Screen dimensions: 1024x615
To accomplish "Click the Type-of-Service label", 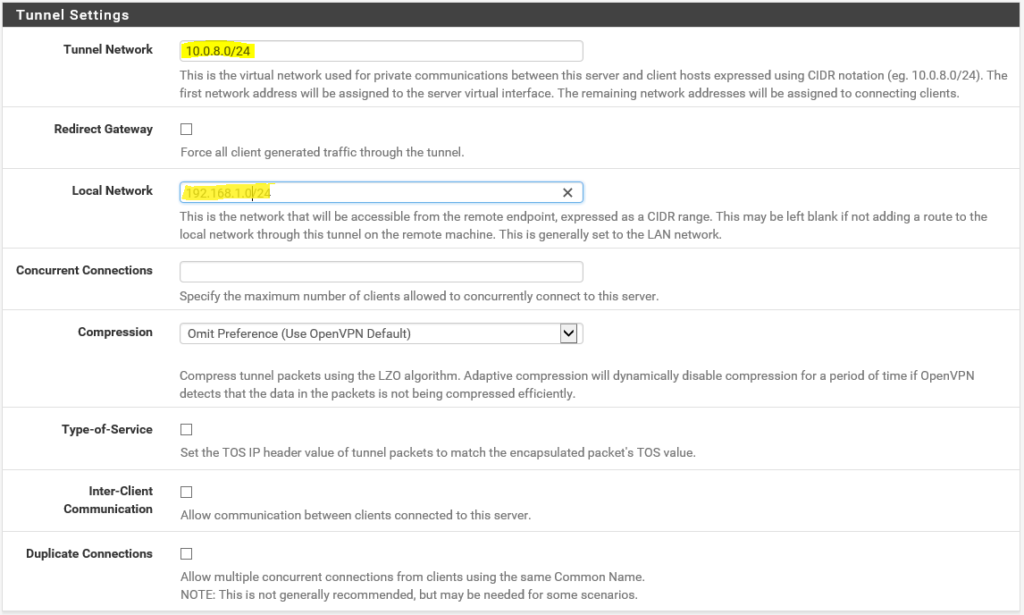I will click(x=107, y=430).
